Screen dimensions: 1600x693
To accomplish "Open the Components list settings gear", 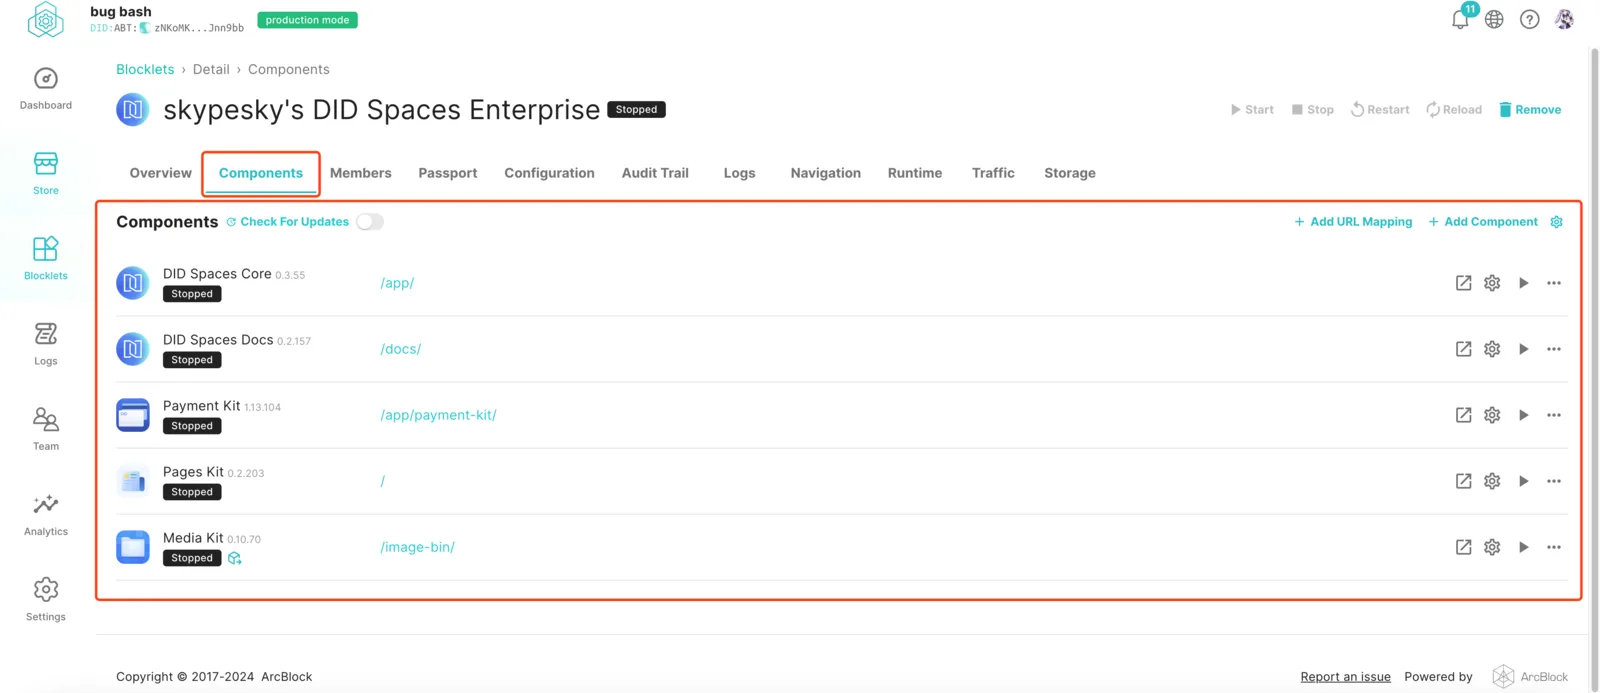I will click(1556, 222).
